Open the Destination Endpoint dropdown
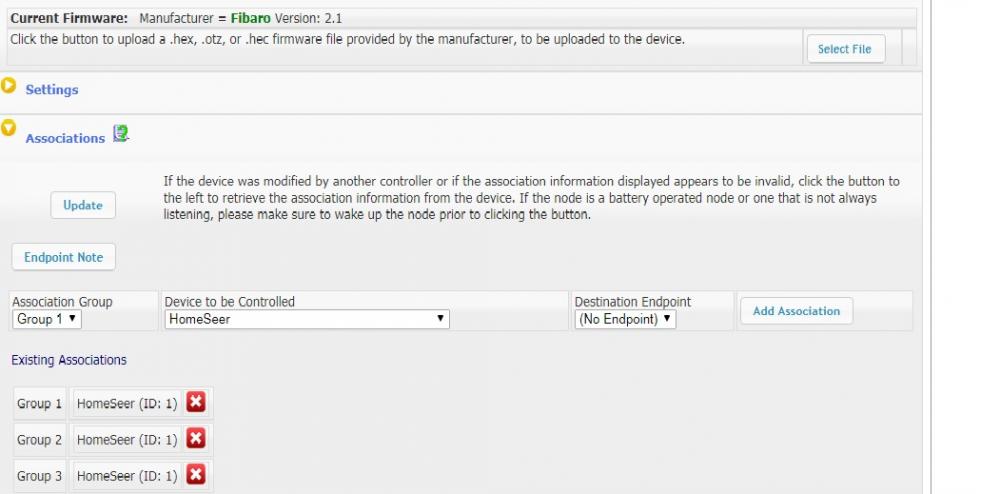 click(x=626, y=319)
